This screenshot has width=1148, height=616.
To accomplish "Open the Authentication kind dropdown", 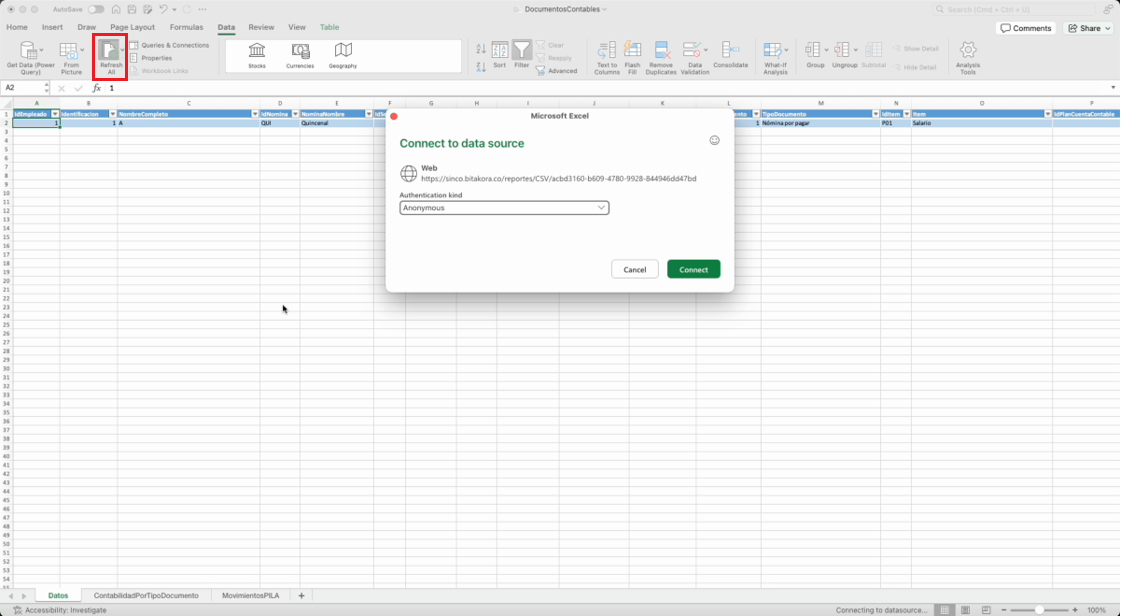I will 504,208.
